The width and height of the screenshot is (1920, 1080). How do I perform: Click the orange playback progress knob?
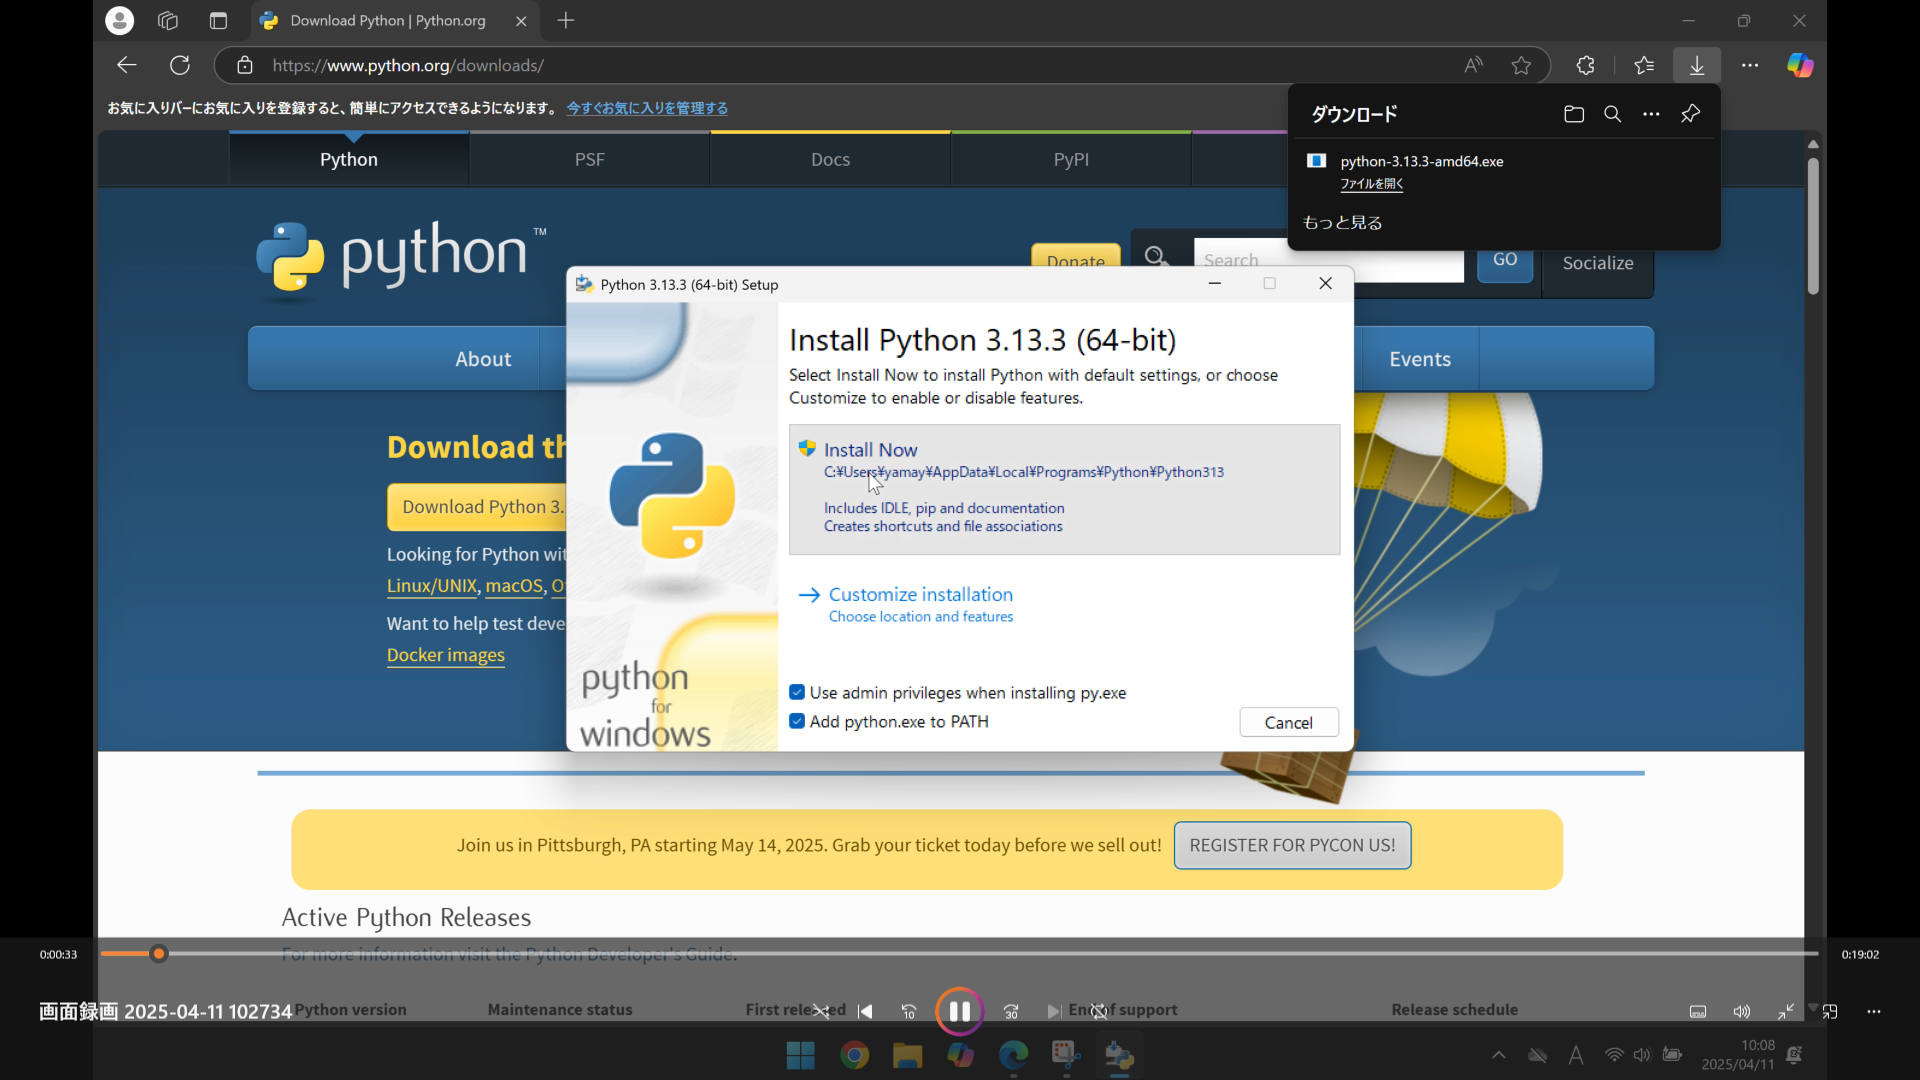158,954
